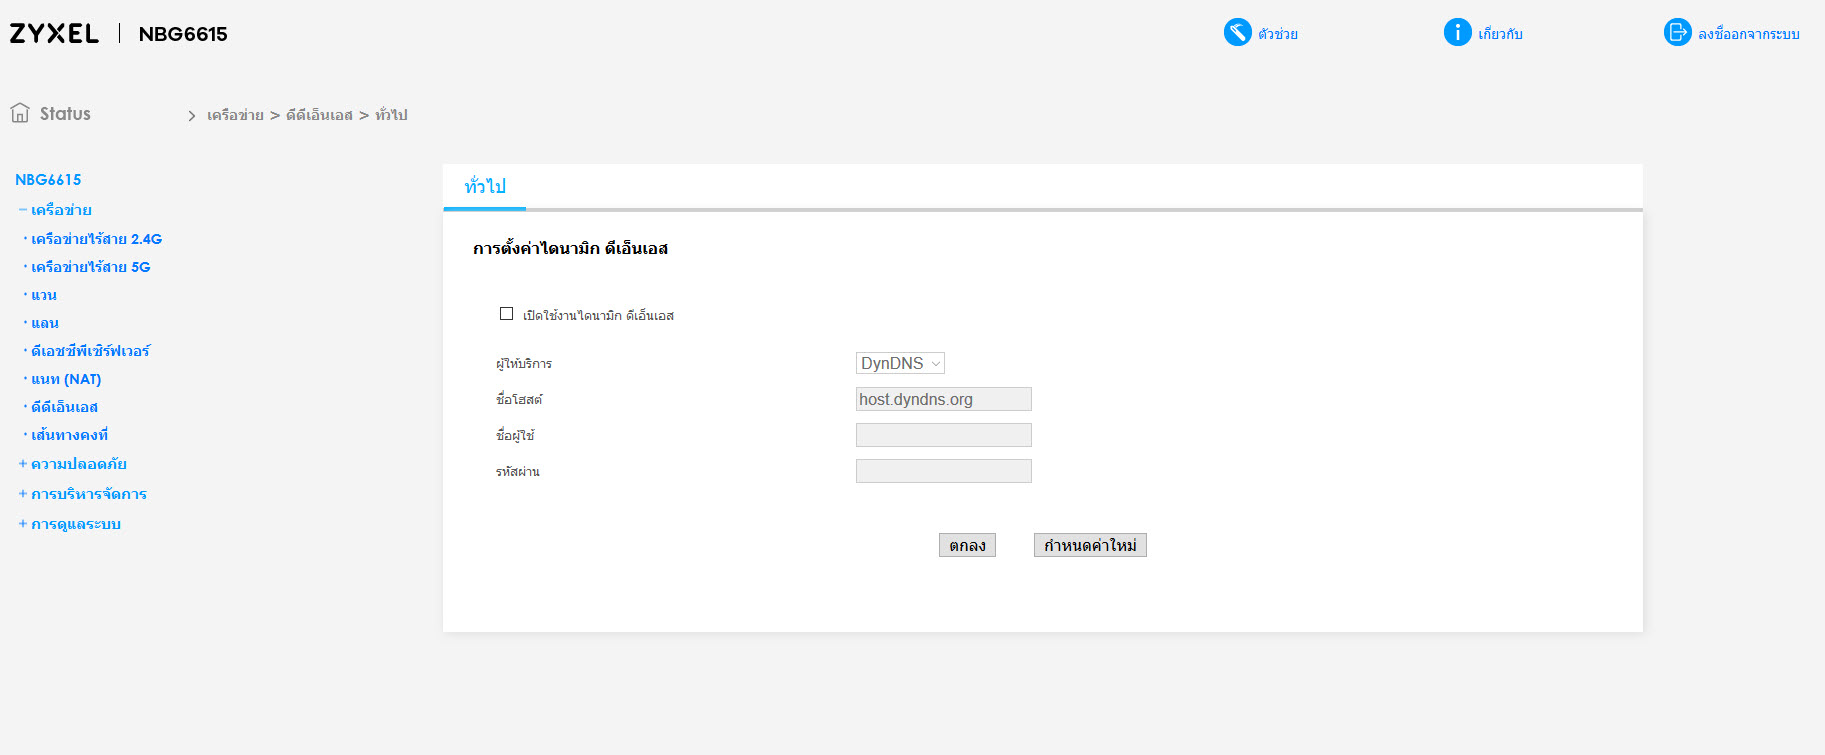Image resolution: width=1825 pixels, height=755 pixels.
Task: Open the DynDNS provider dropdown
Action: tap(900, 363)
